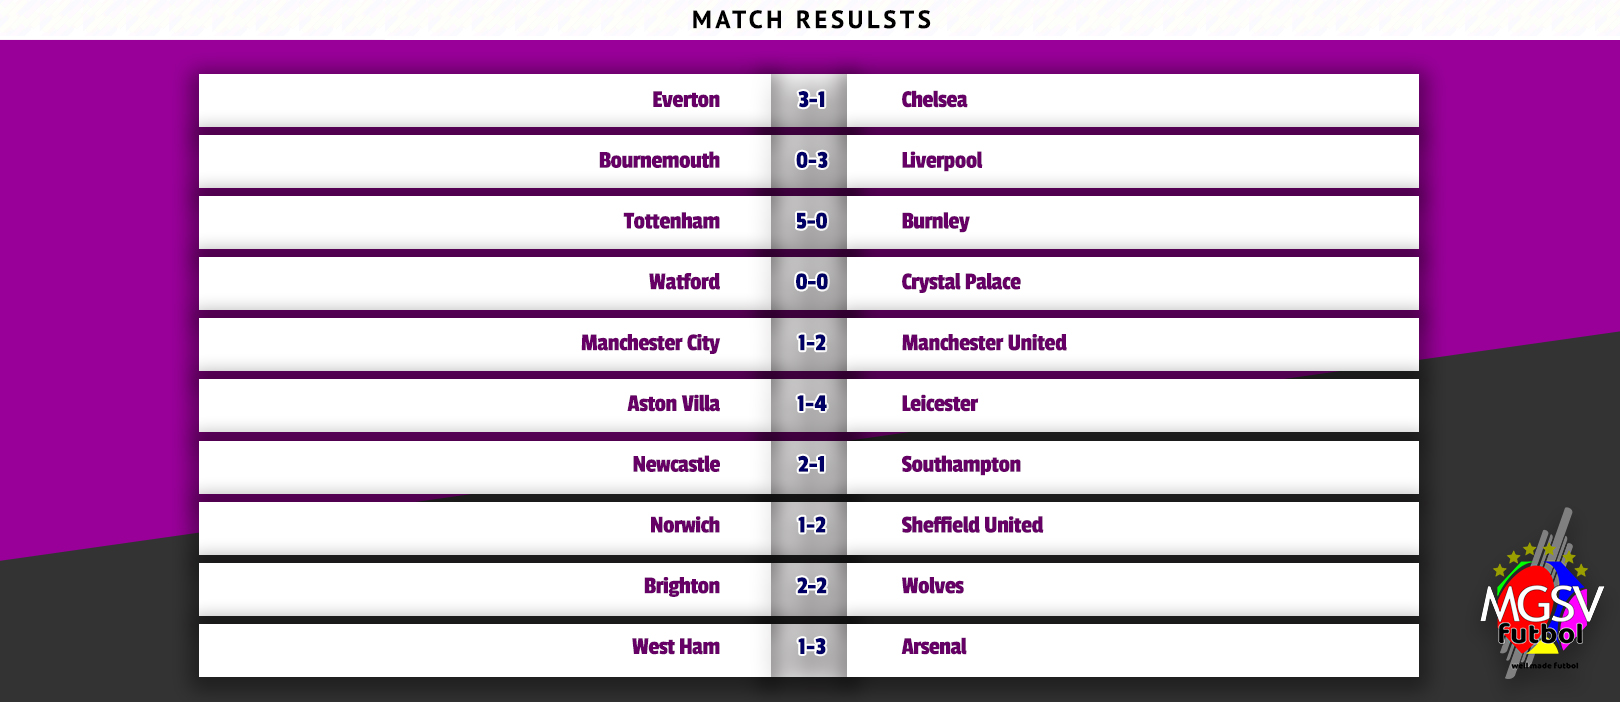Click the Southampton team name

(x=960, y=465)
